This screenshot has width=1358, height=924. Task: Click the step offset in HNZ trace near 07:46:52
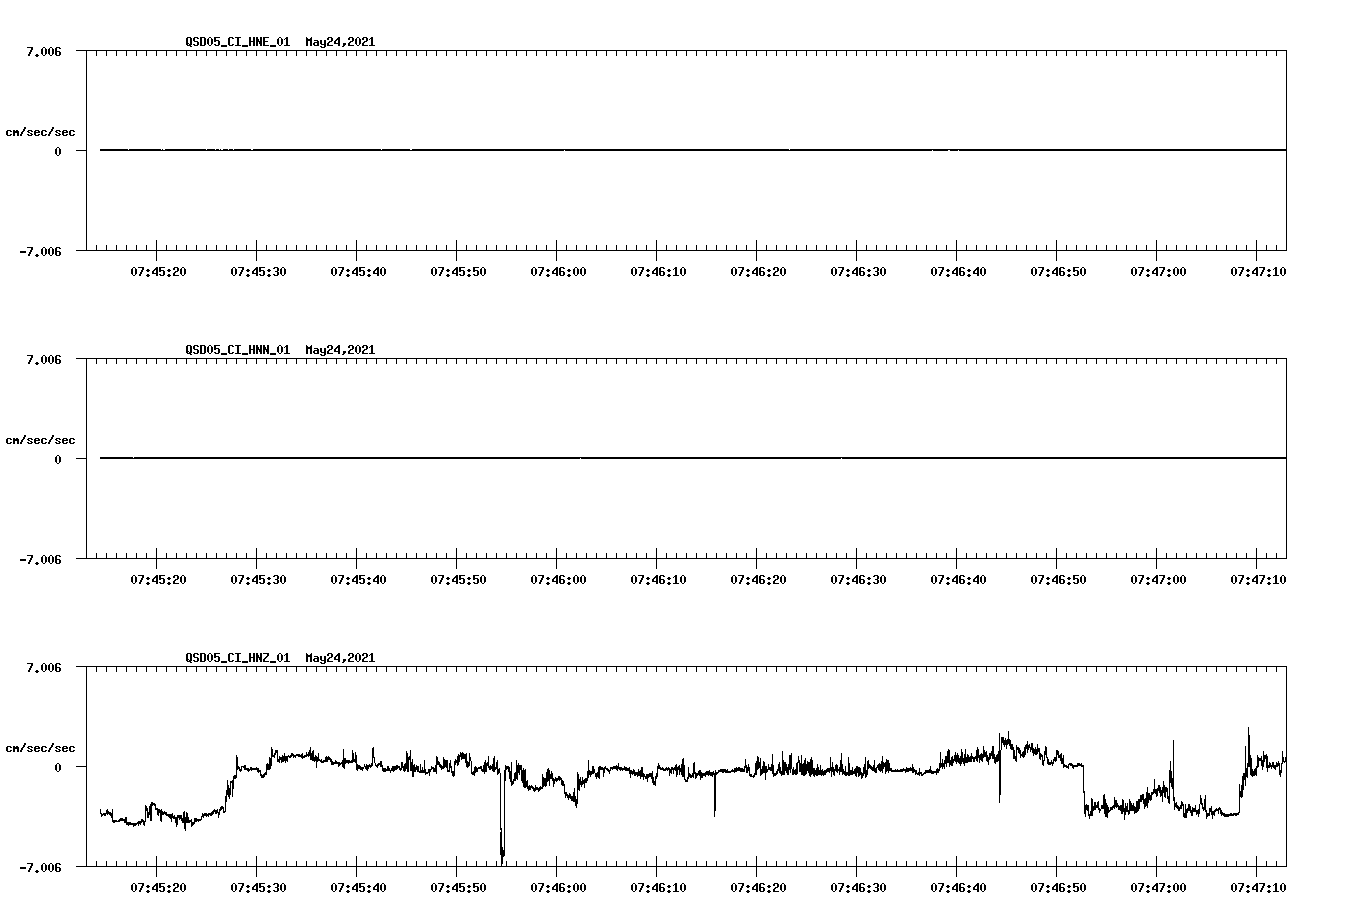(x=1085, y=790)
